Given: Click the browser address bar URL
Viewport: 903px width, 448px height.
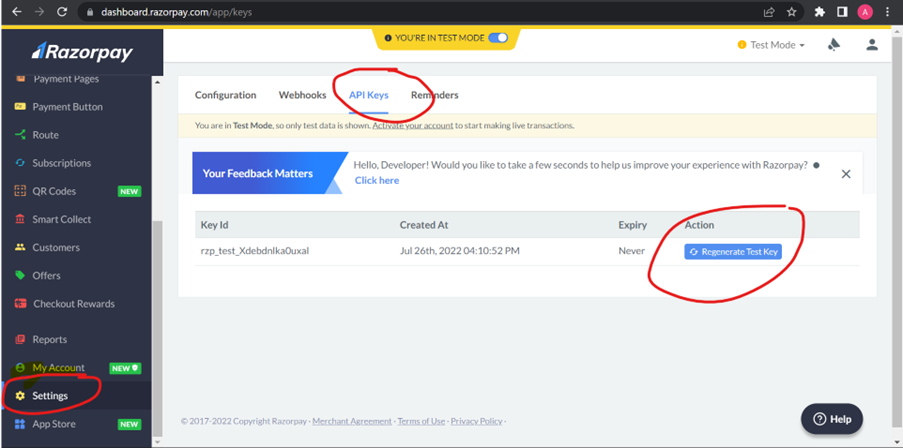Looking at the screenshot, I should (x=176, y=12).
